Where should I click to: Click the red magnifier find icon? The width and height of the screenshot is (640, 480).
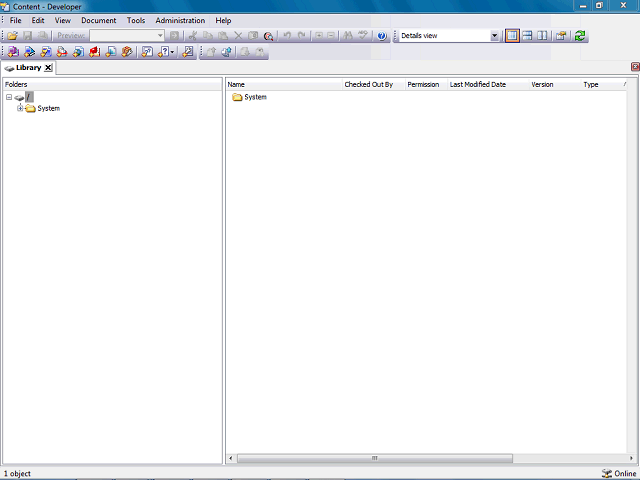(x=268, y=36)
